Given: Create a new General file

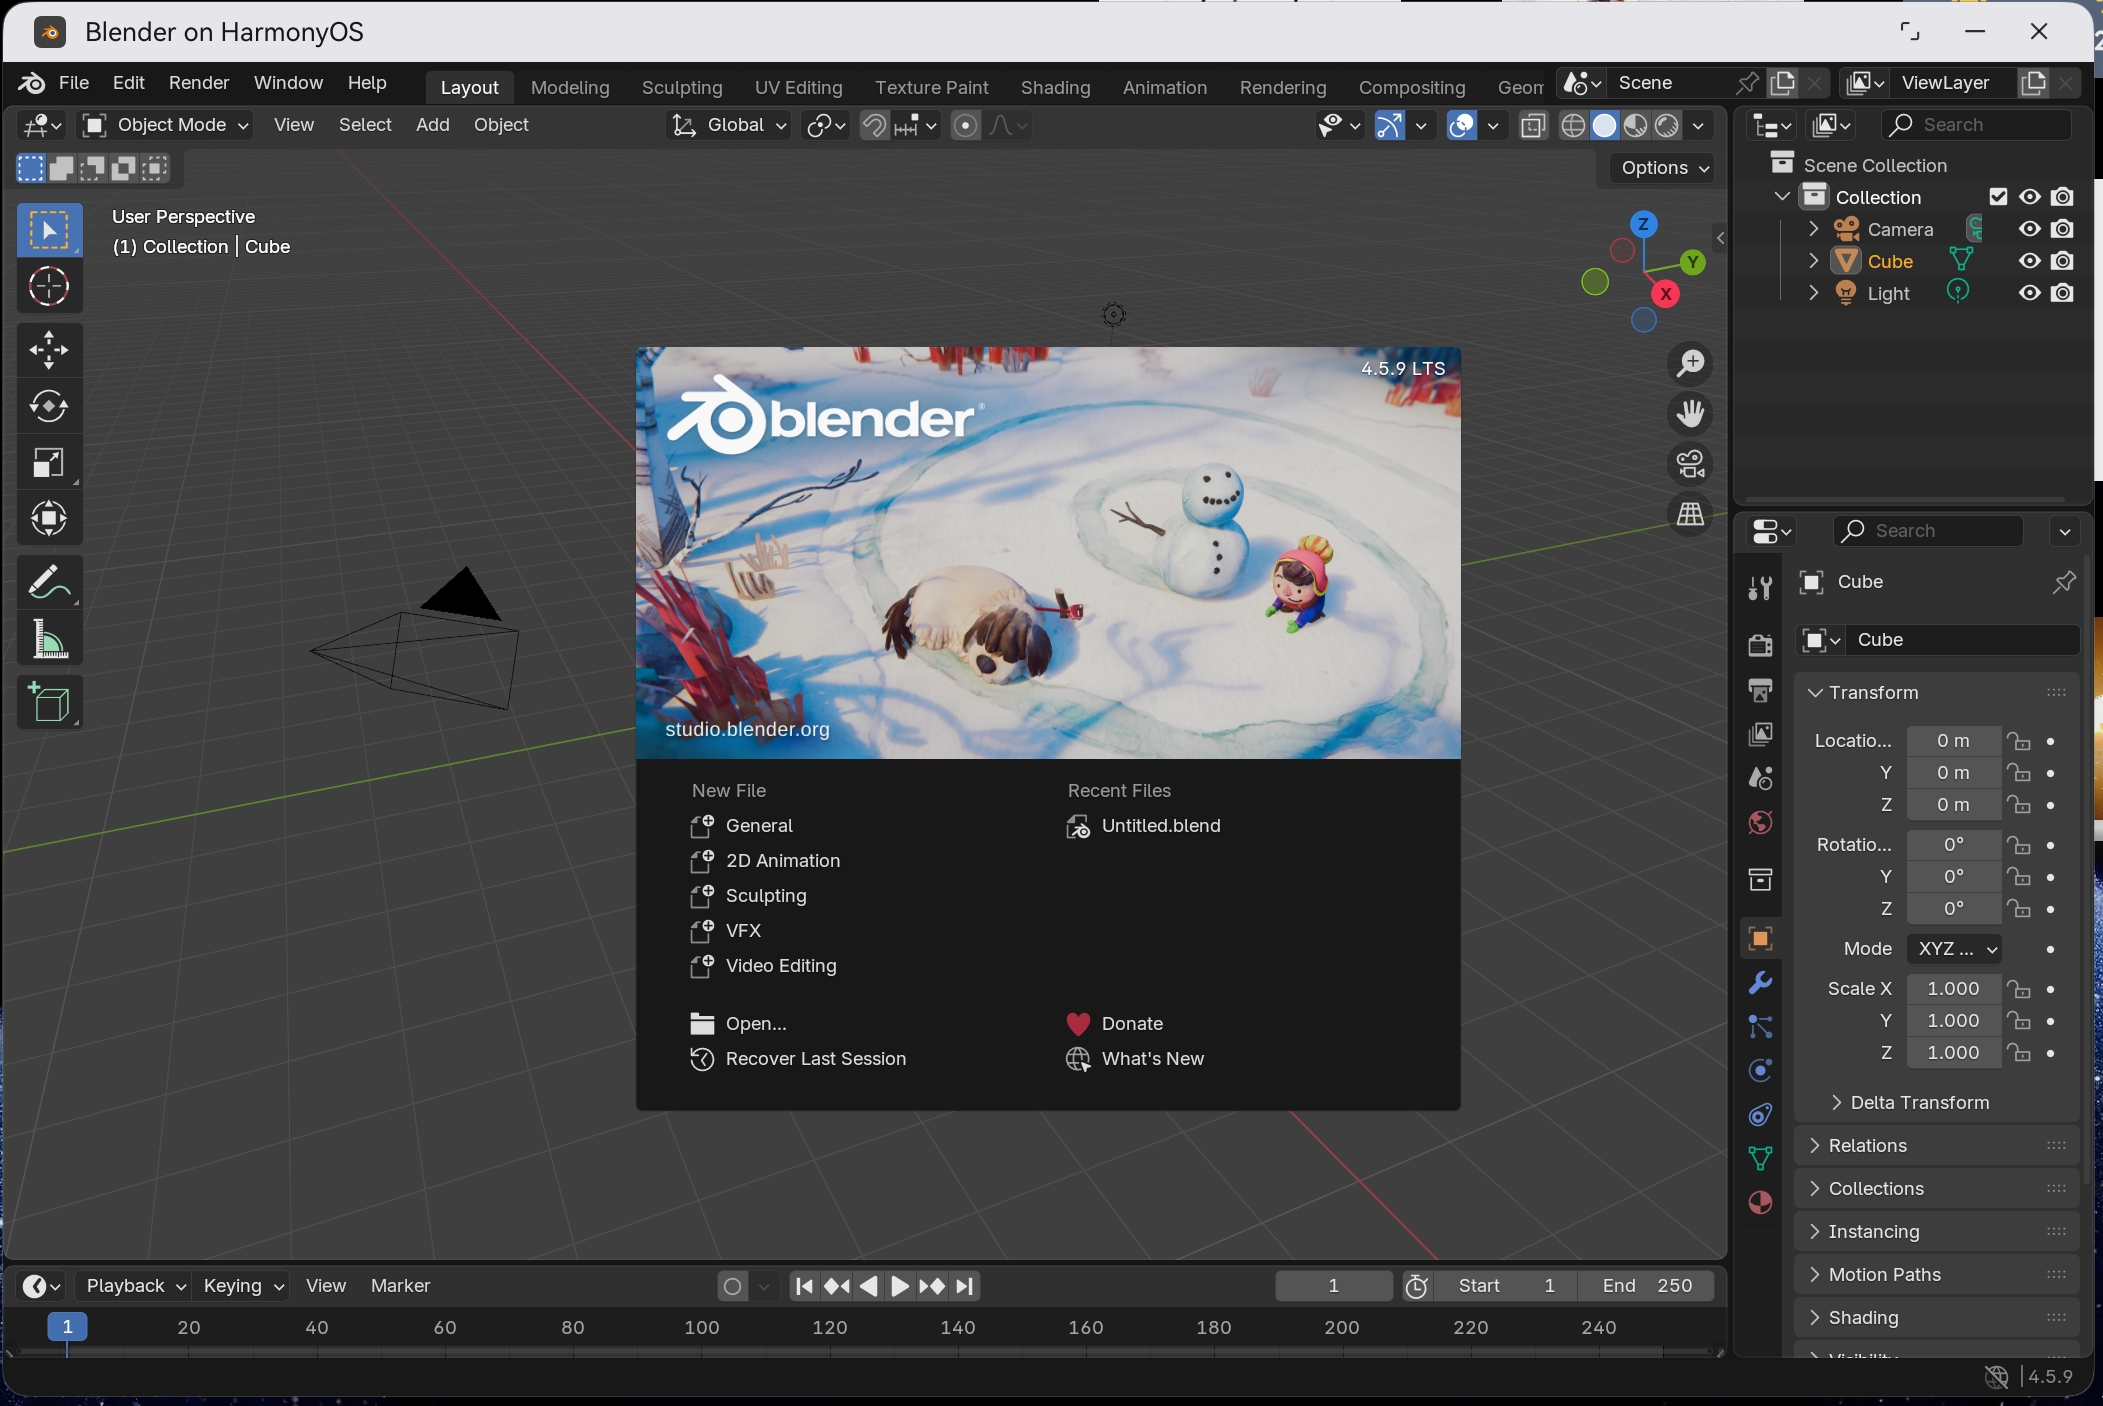Looking at the screenshot, I should (x=758, y=826).
